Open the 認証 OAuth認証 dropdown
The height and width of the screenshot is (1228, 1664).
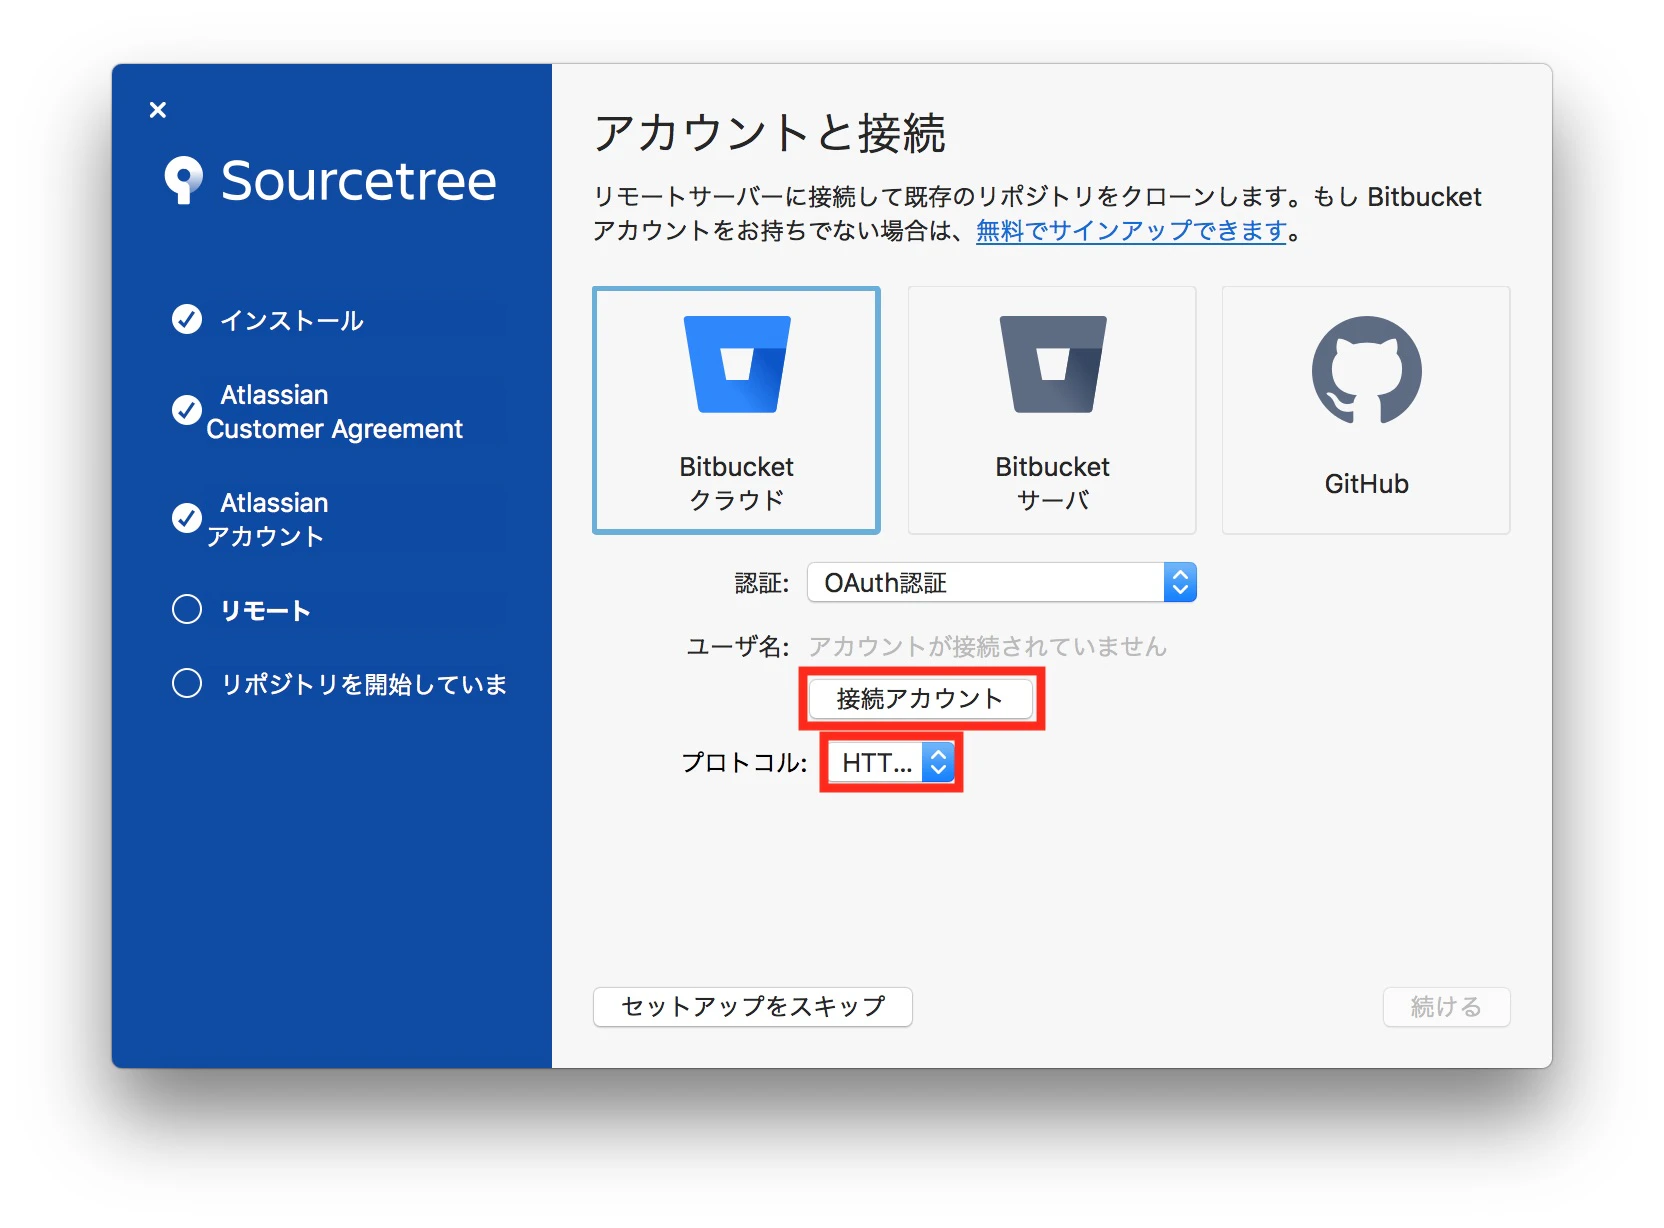pyautogui.click(x=1002, y=582)
